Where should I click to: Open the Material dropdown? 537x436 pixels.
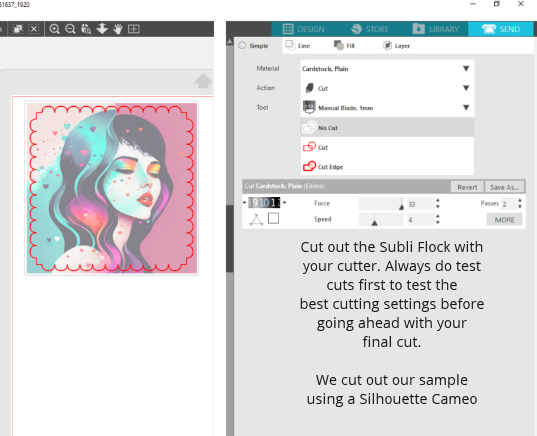tap(387, 68)
